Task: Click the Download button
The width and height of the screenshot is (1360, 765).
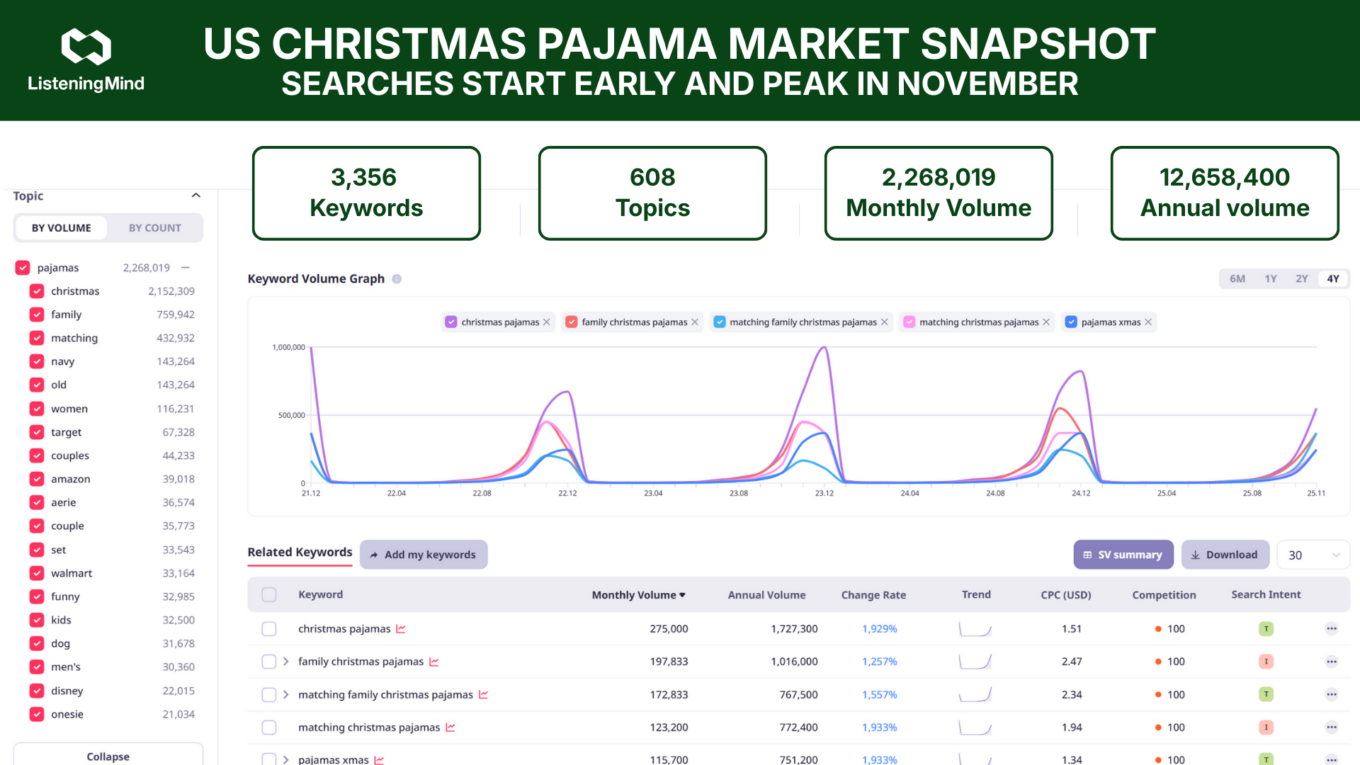Action: (1224, 555)
